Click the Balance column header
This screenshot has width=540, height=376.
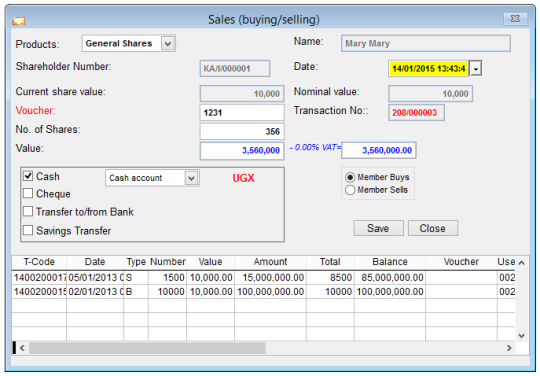(390, 262)
